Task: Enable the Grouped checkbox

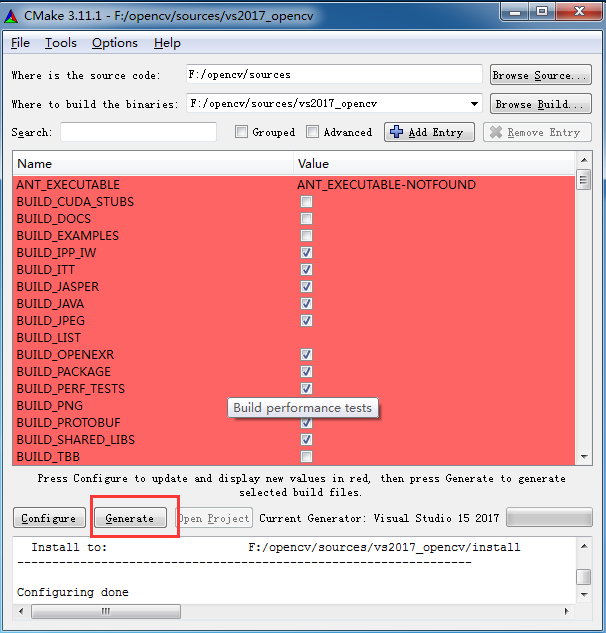Action: pos(241,132)
